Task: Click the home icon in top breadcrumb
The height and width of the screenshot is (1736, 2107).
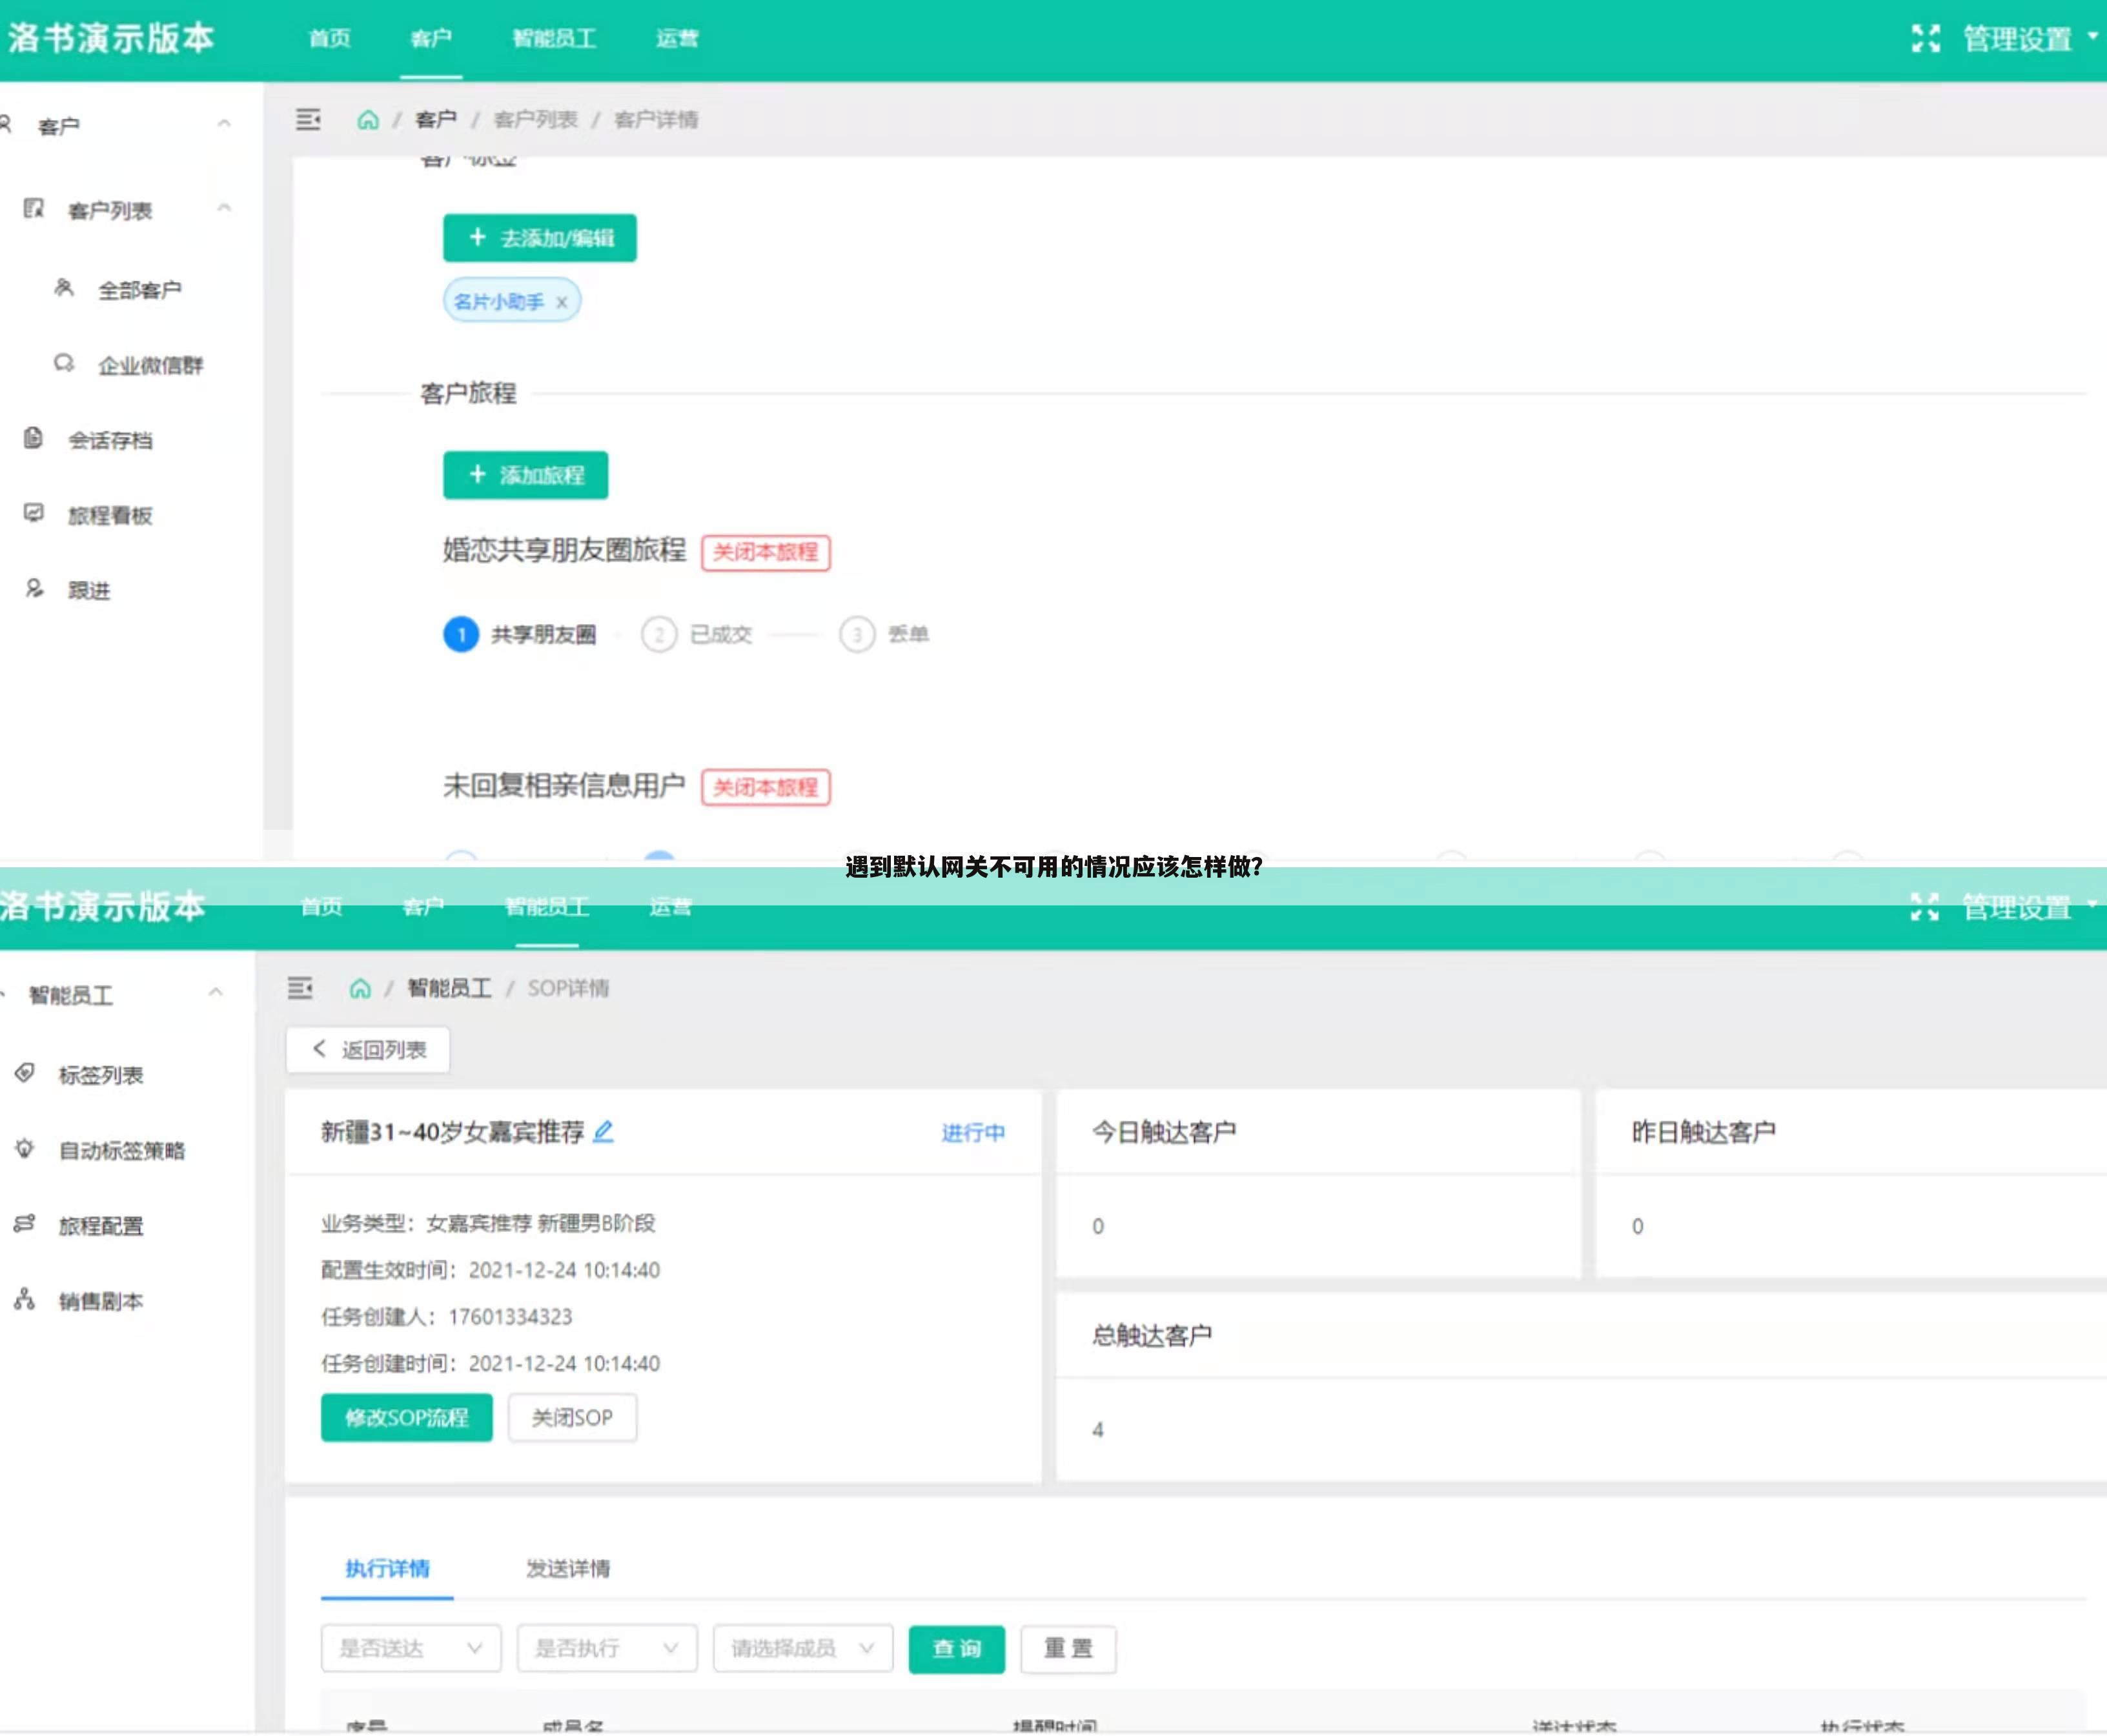Action: [368, 120]
